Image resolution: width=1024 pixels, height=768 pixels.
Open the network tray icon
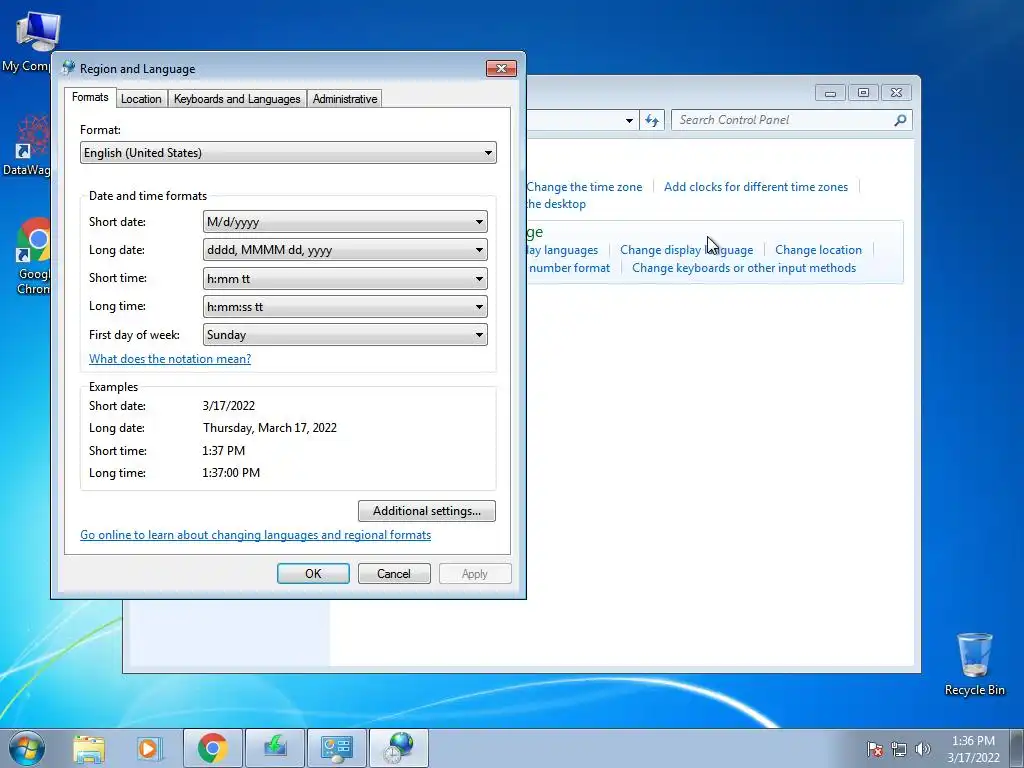click(x=899, y=749)
